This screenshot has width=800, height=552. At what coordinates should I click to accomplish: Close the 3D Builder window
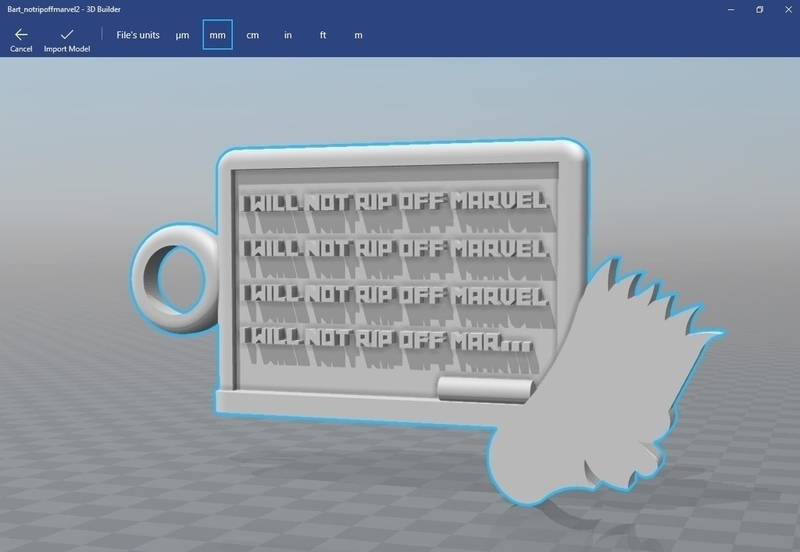coord(788,9)
